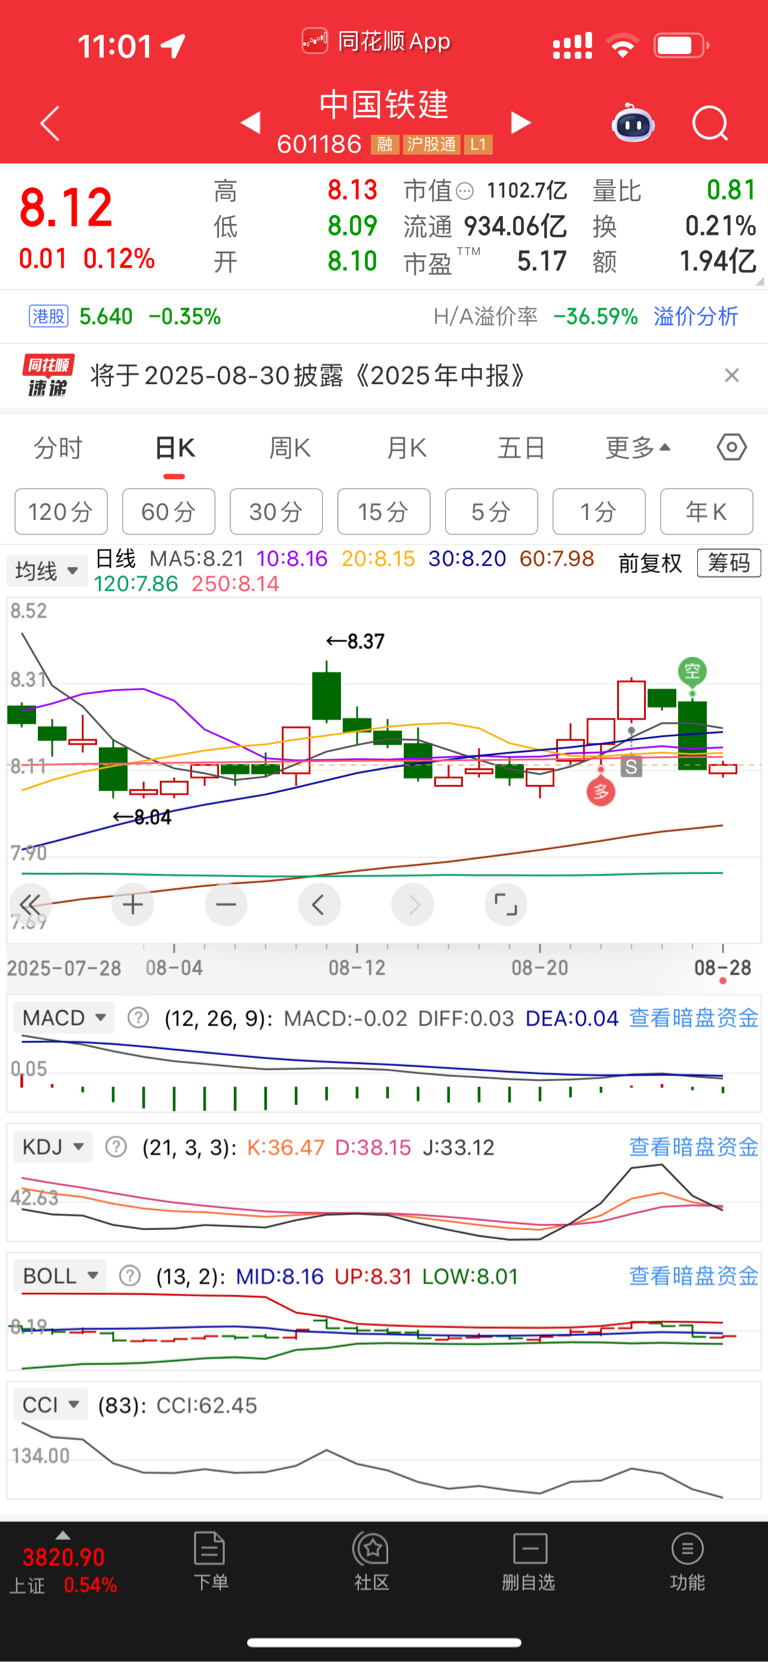This screenshot has width=768, height=1662.
Task: Open the BOLL indicator dropdown
Action: point(60,1276)
